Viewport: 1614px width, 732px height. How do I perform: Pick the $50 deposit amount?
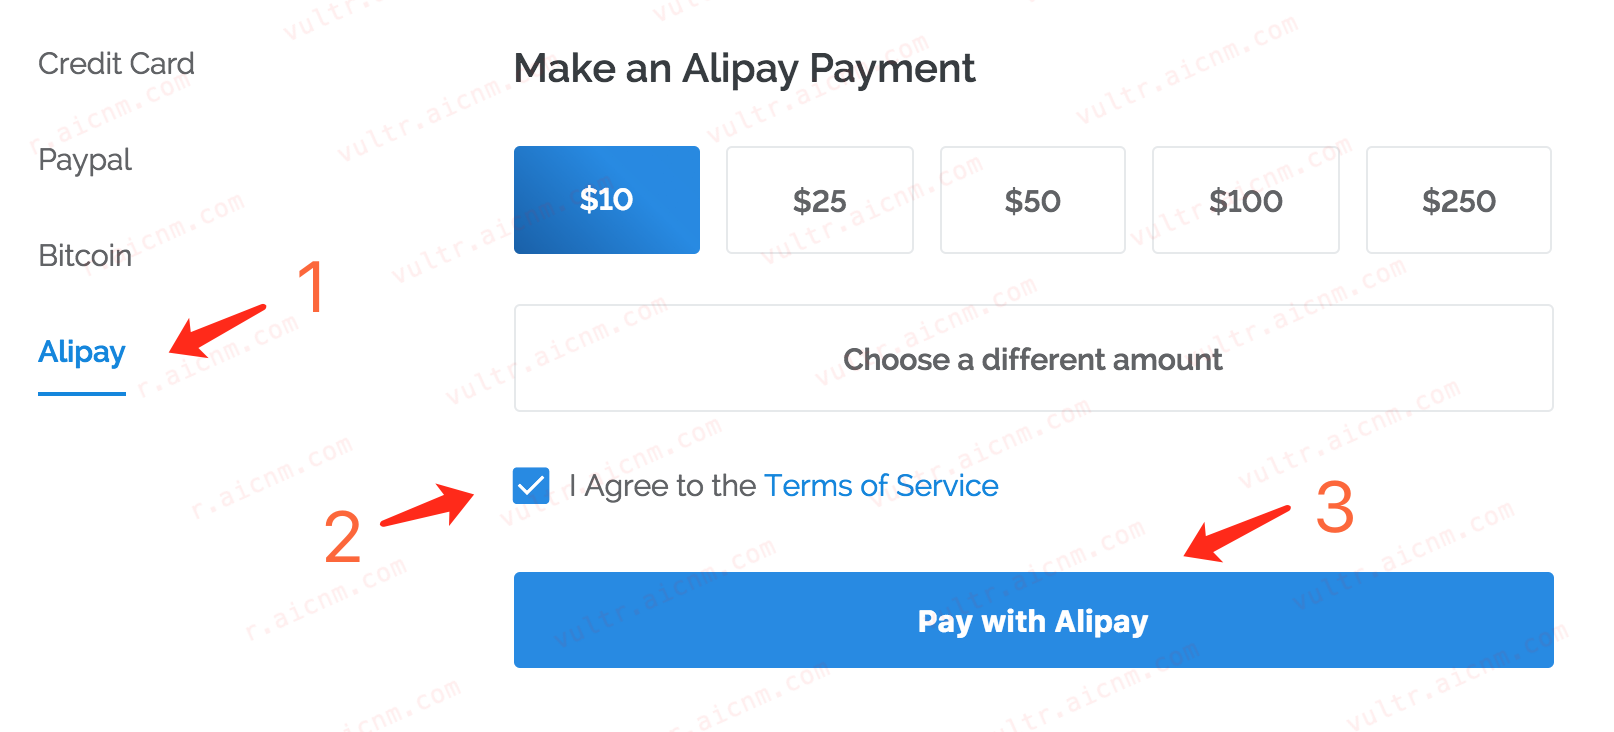pos(1032,200)
